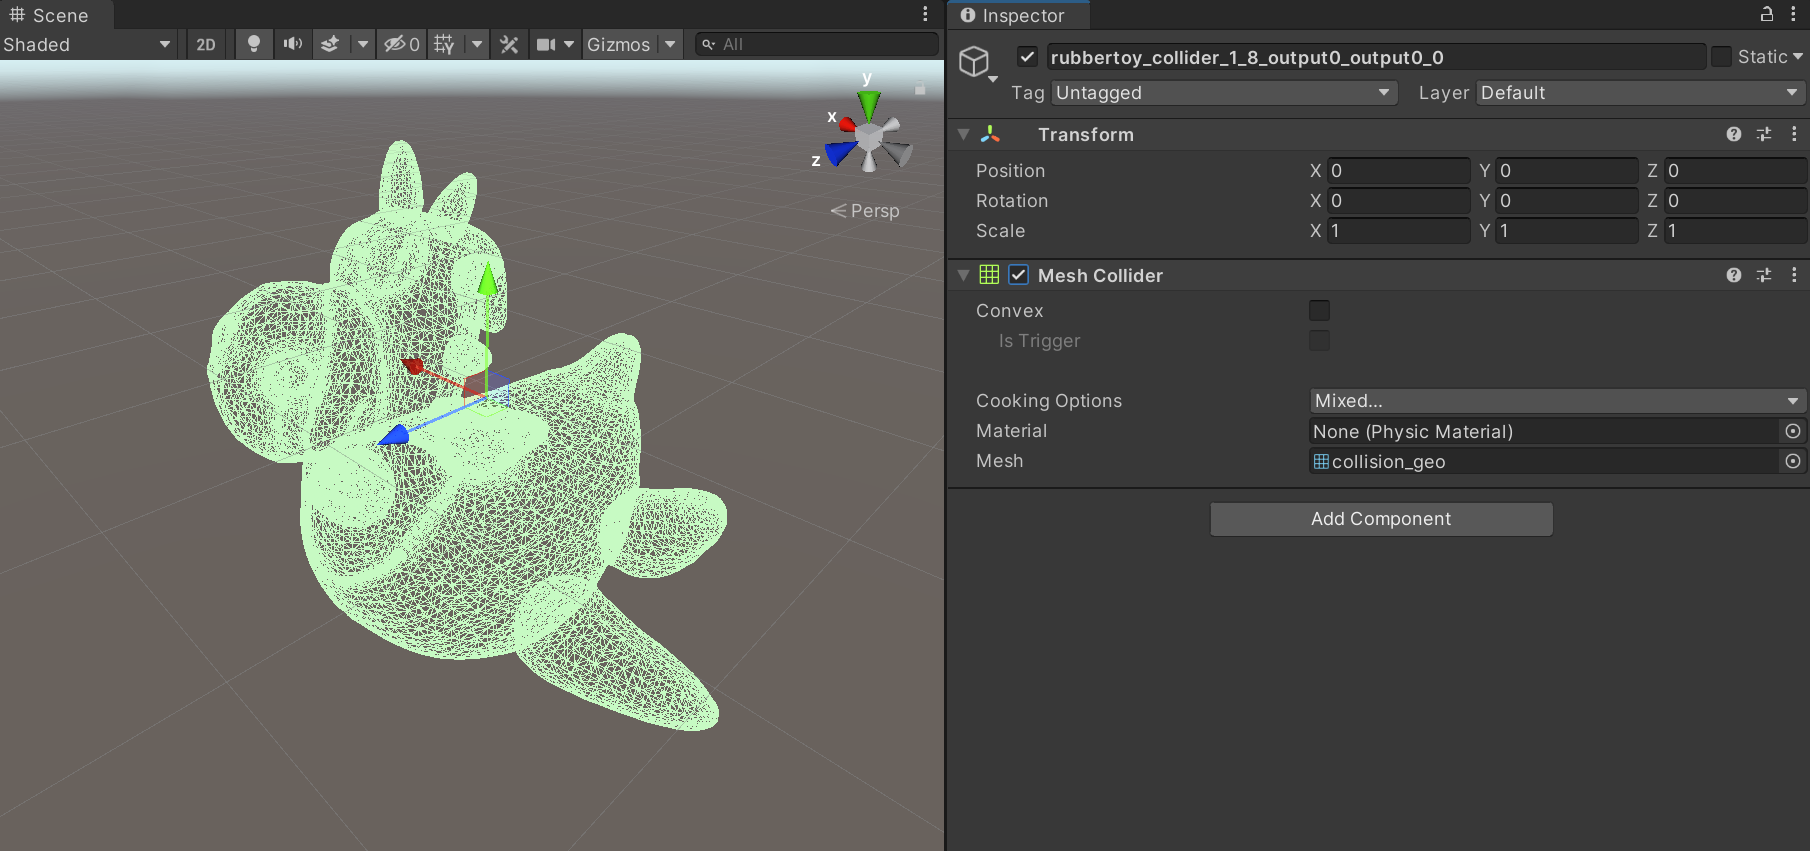Toggle 2D view mode
This screenshot has height=851, width=1810.
(x=206, y=44)
